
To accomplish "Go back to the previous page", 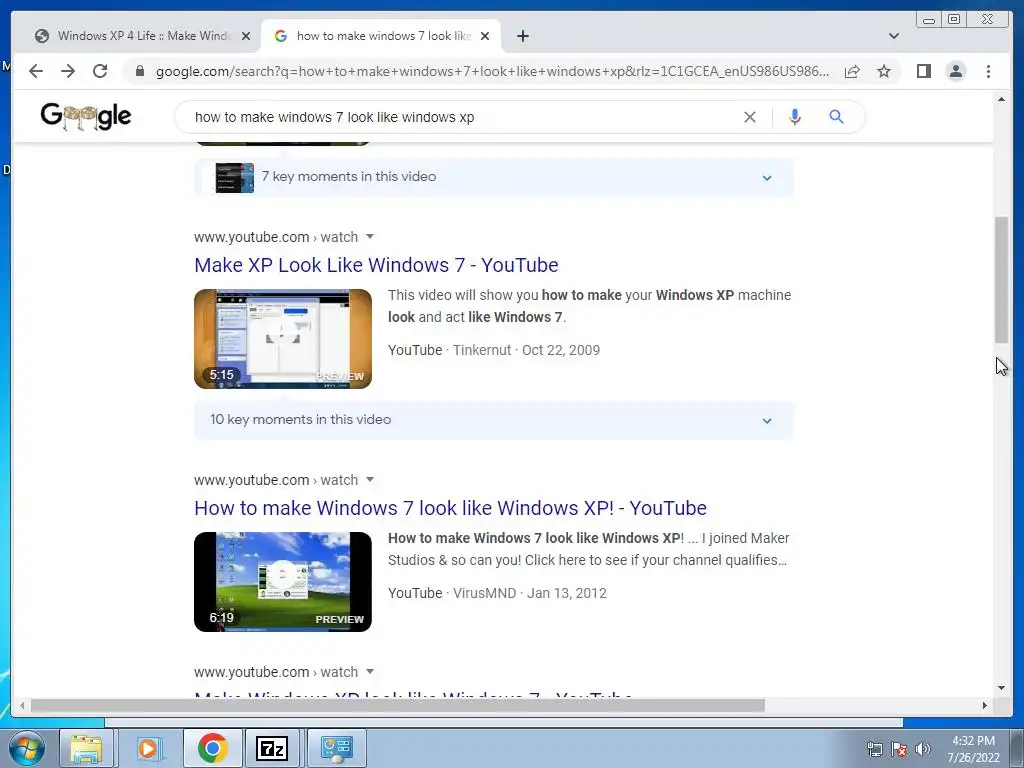I will [36, 71].
